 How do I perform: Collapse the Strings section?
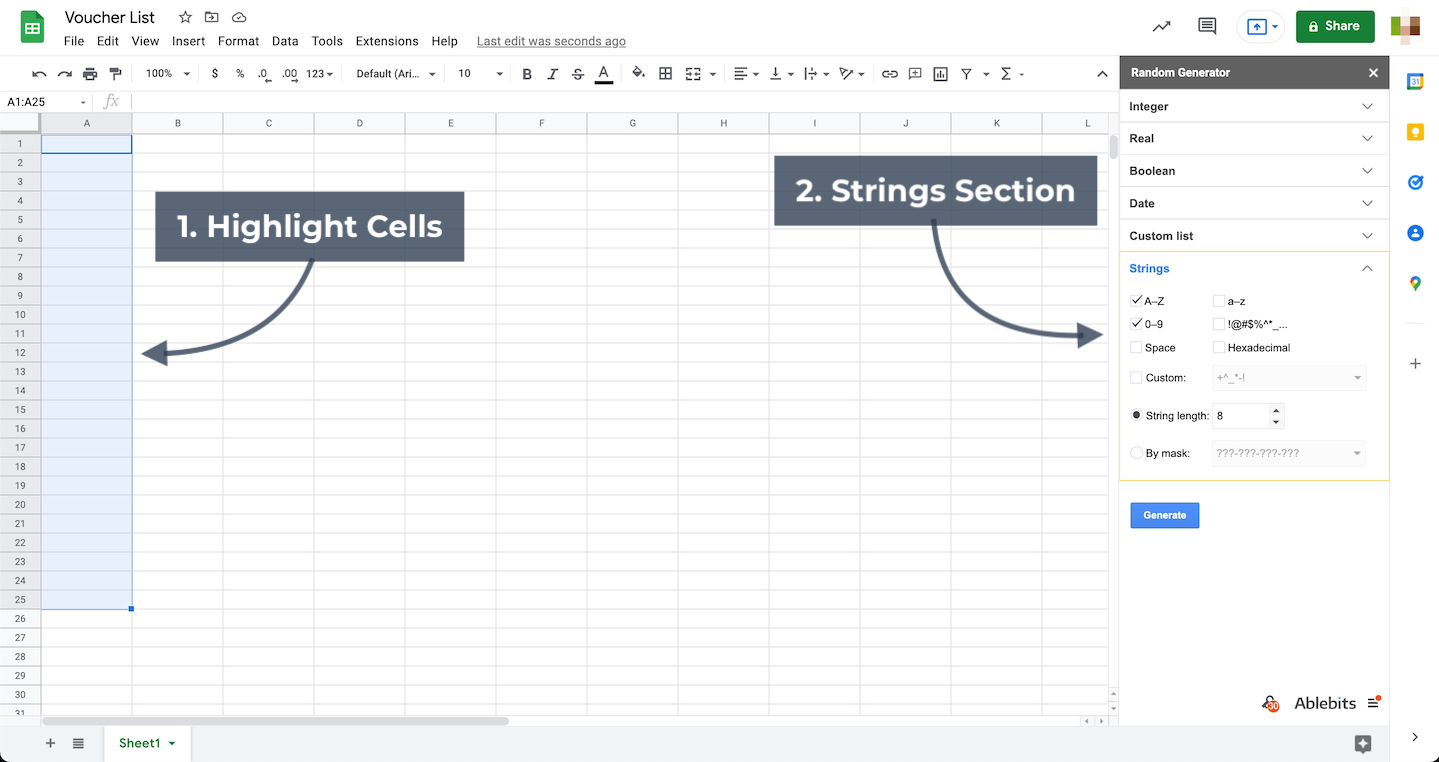click(x=1254, y=268)
